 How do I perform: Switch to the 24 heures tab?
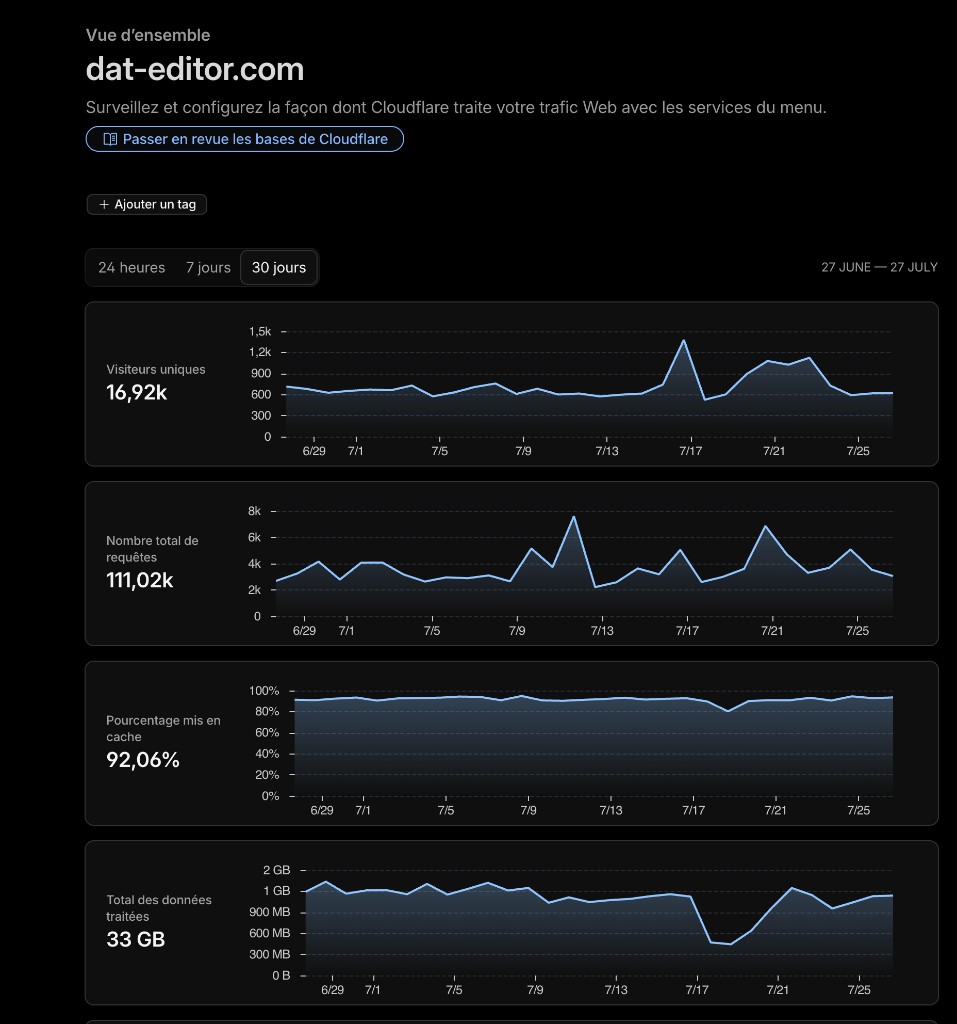(x=131, y=268)
